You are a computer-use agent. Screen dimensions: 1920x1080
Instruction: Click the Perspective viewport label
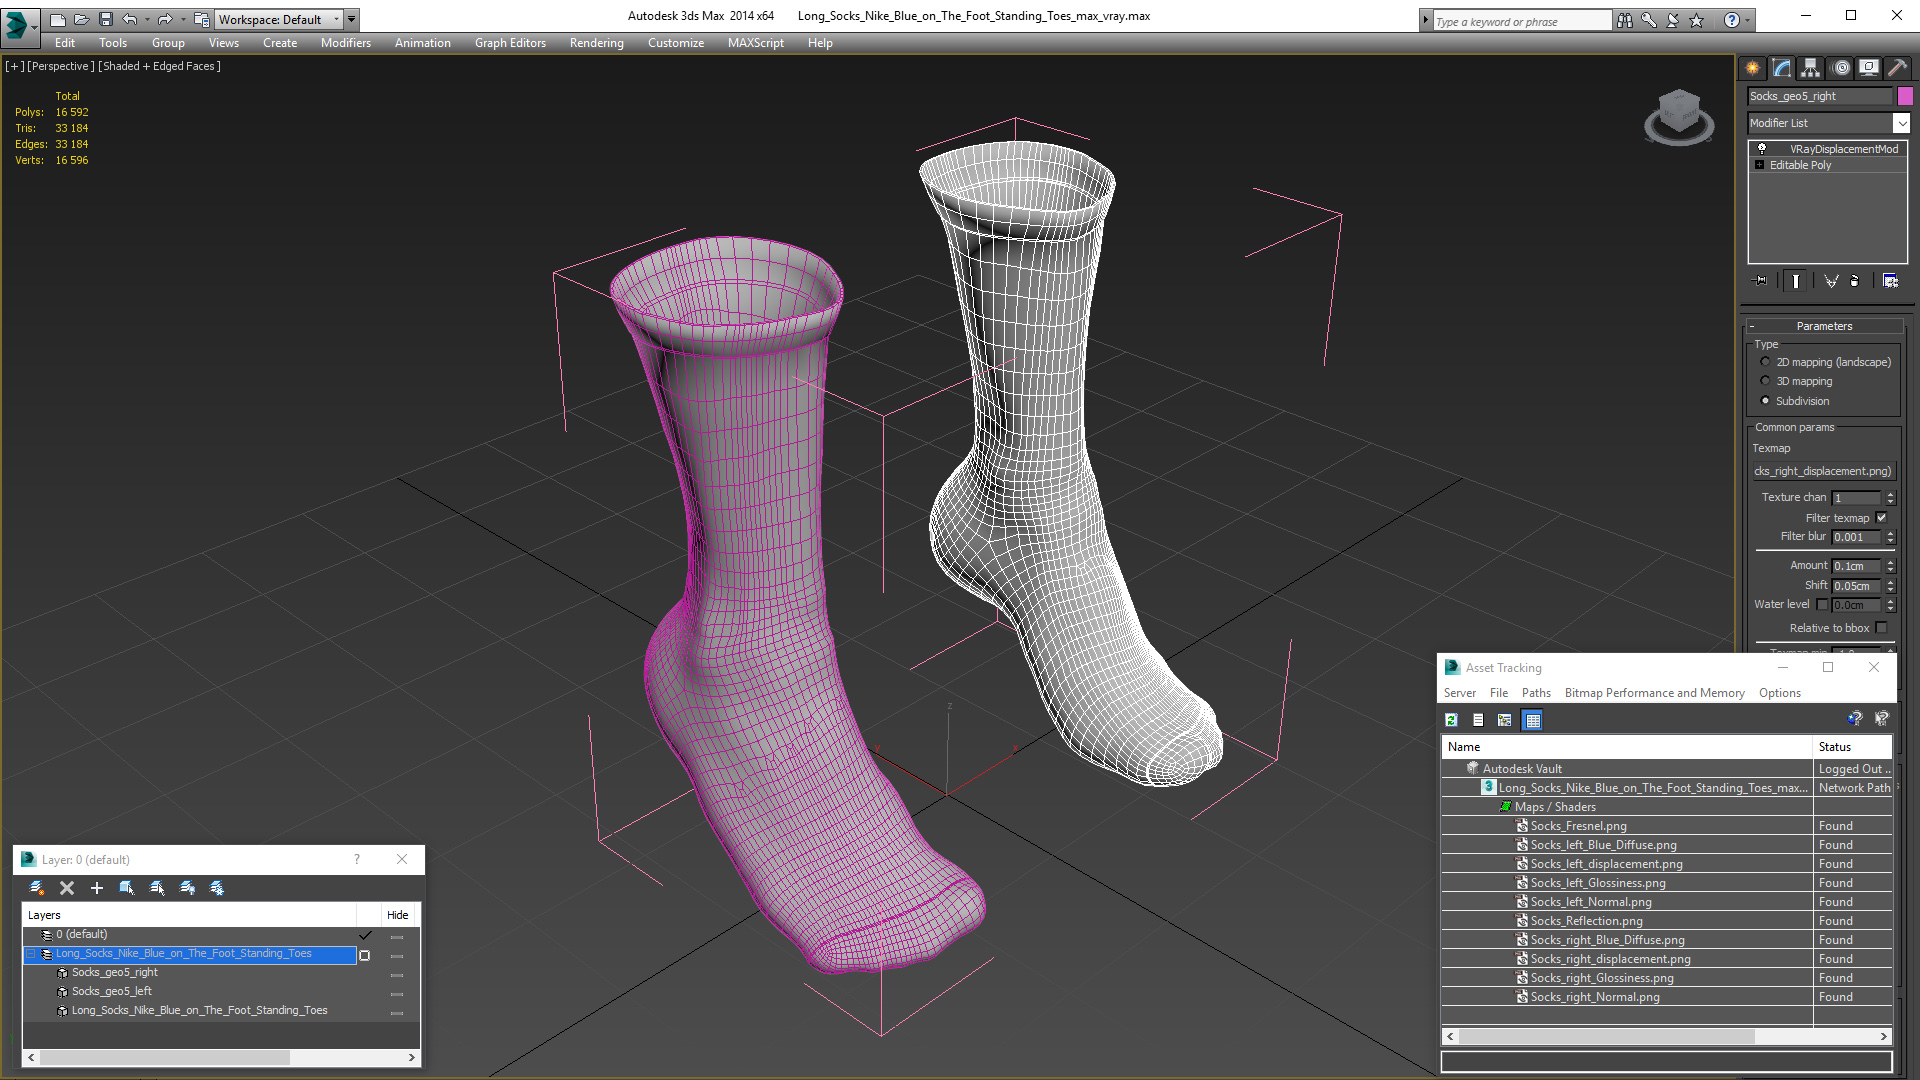[x=60, y=66]
